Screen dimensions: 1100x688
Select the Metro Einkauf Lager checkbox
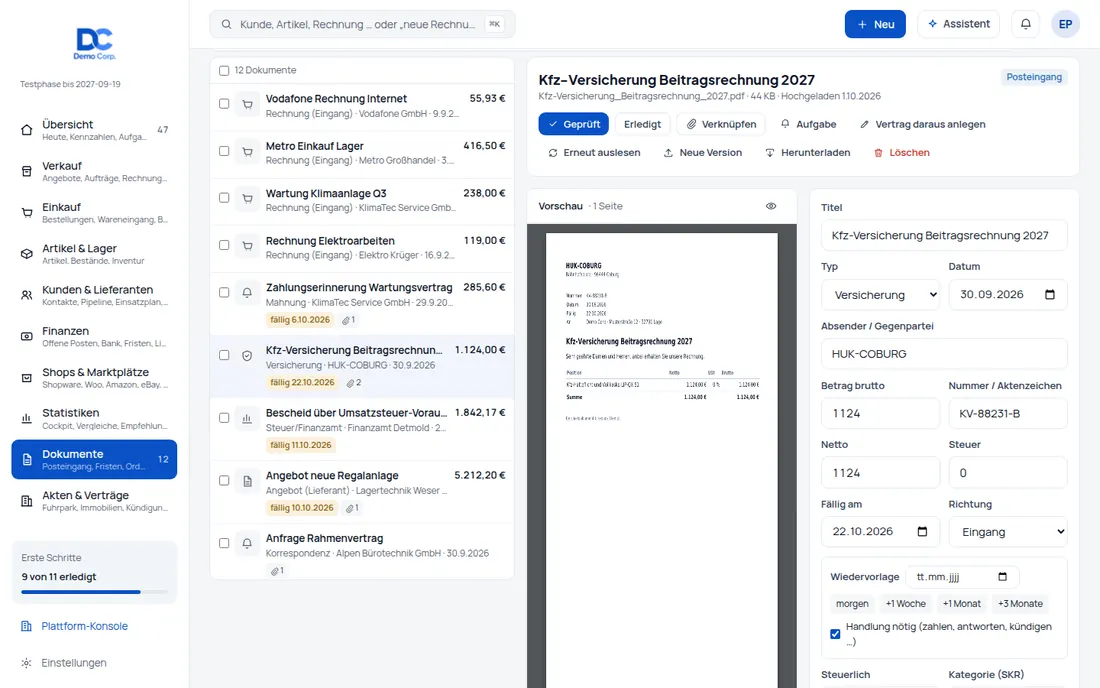click(x=224, y=151)
